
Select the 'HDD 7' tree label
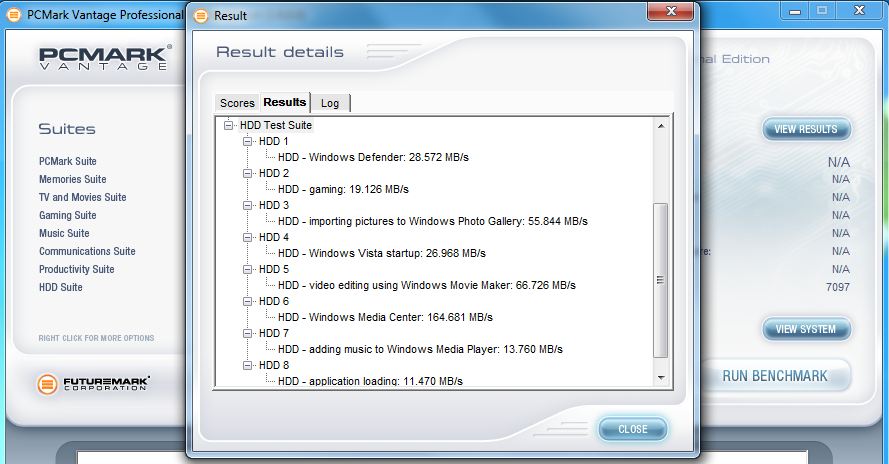(274, 334)
